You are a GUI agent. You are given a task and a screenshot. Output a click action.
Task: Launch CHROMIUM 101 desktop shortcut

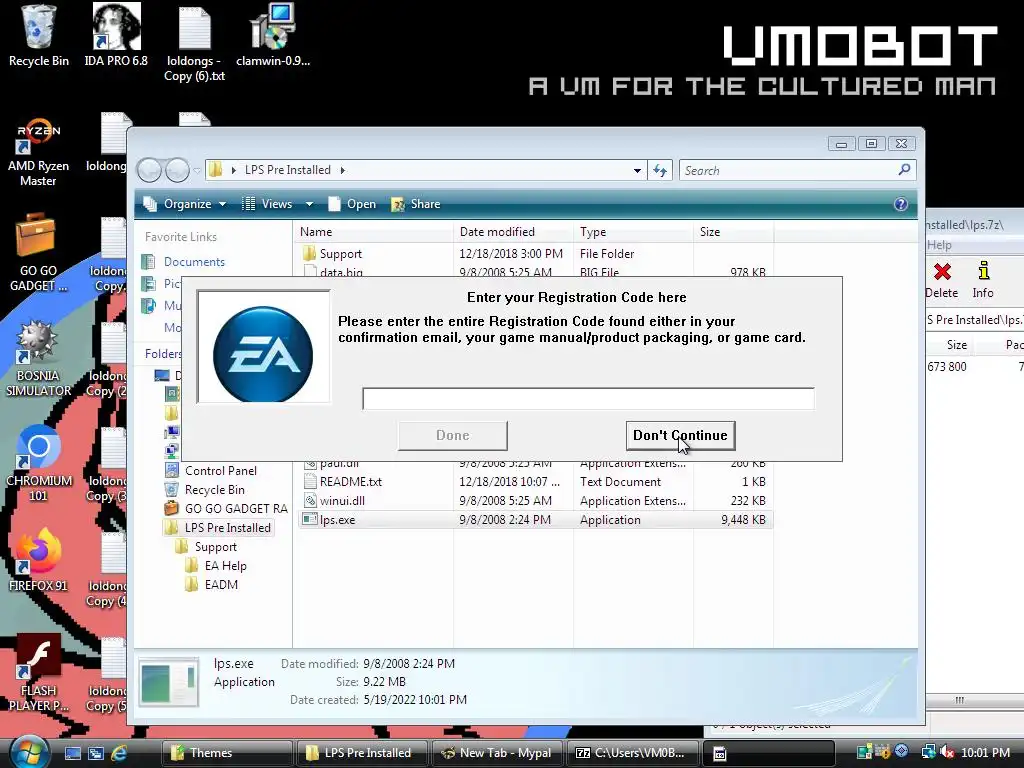pyautogui.click(x=38, y=463)
